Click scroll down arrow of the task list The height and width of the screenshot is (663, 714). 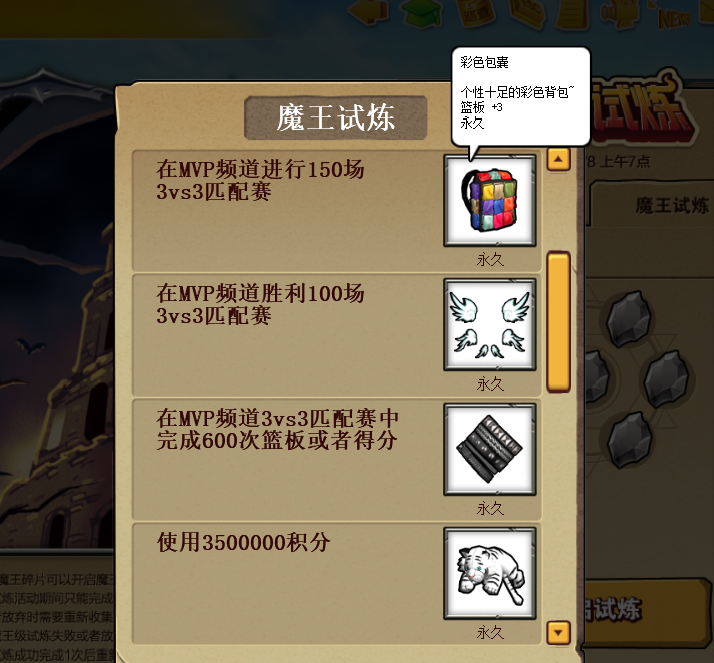tap(559, 632)
